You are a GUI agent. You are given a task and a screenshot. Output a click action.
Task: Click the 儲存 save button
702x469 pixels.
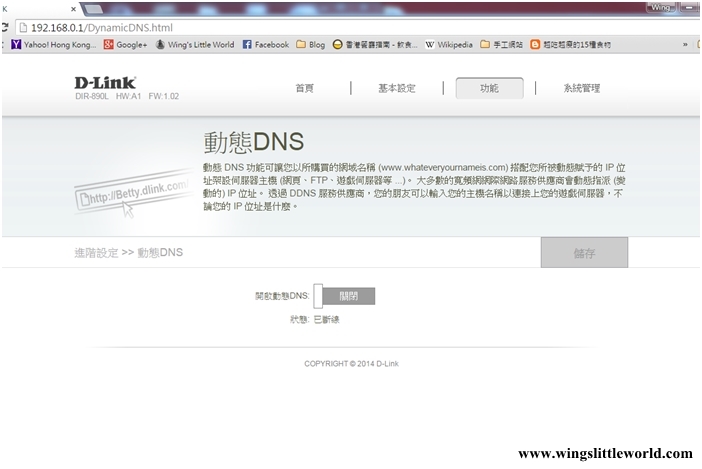pos(584,253)
